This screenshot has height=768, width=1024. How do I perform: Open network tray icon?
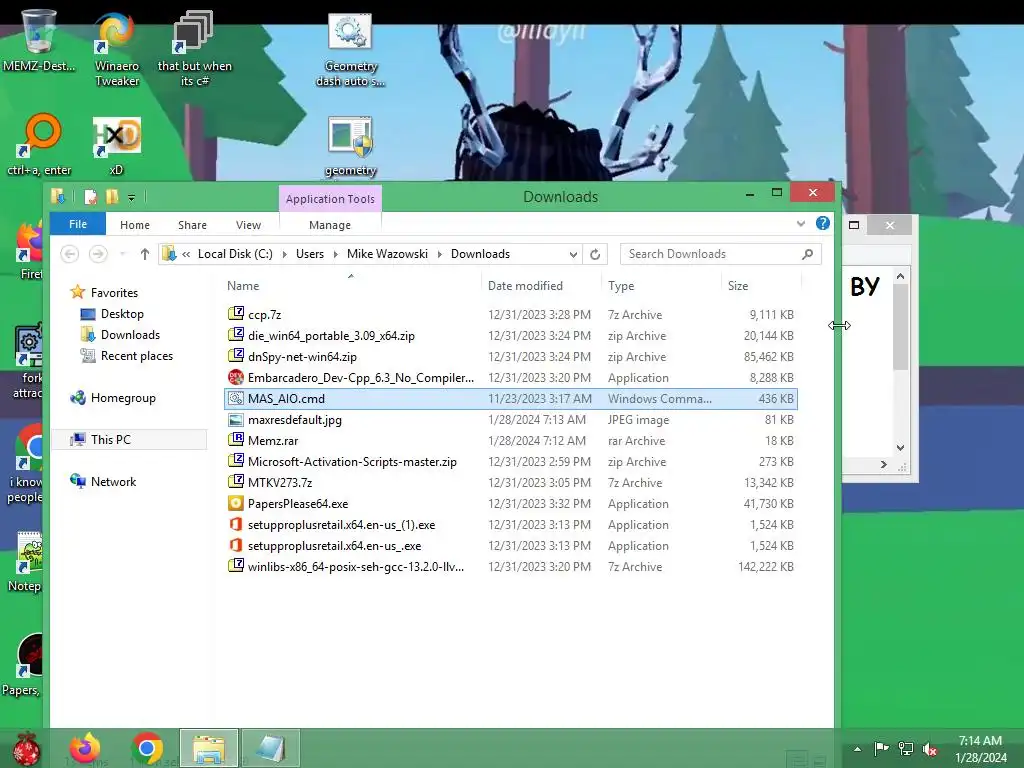pos(906,749)
